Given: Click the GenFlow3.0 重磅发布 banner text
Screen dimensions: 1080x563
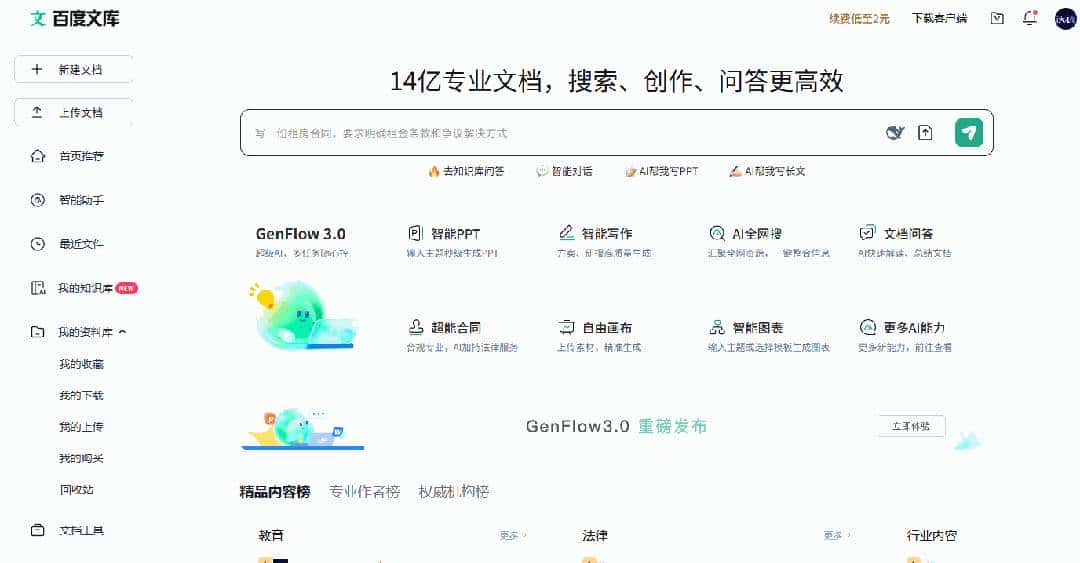Looking at the screenshot, I should pyautogui.click(x=616, y=426).
